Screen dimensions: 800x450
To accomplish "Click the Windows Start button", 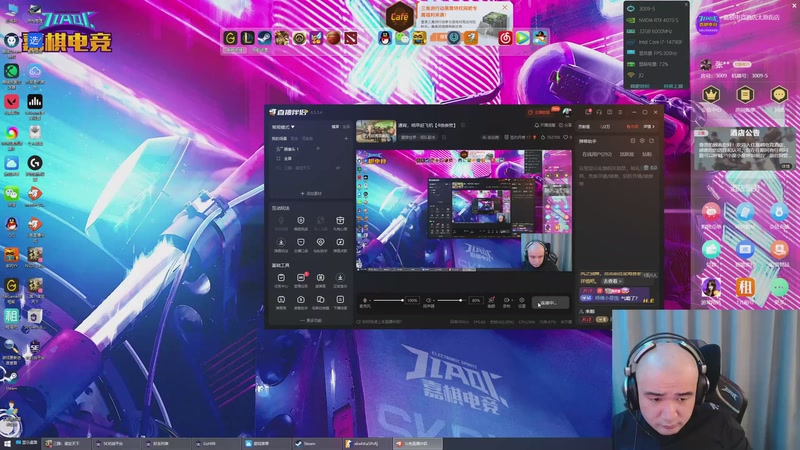I will (x=7, y=444).
